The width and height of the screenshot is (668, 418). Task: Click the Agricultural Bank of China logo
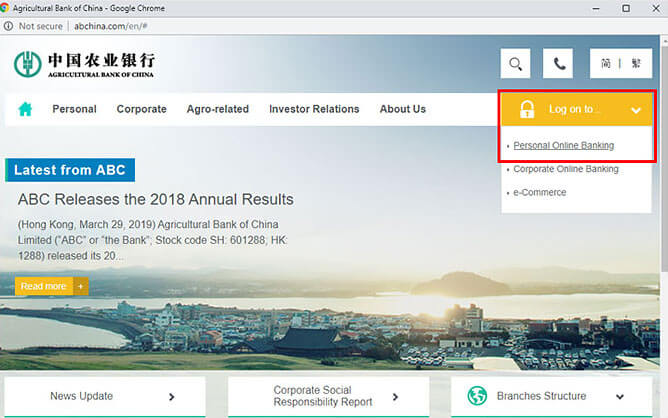[x=85, y=64]
